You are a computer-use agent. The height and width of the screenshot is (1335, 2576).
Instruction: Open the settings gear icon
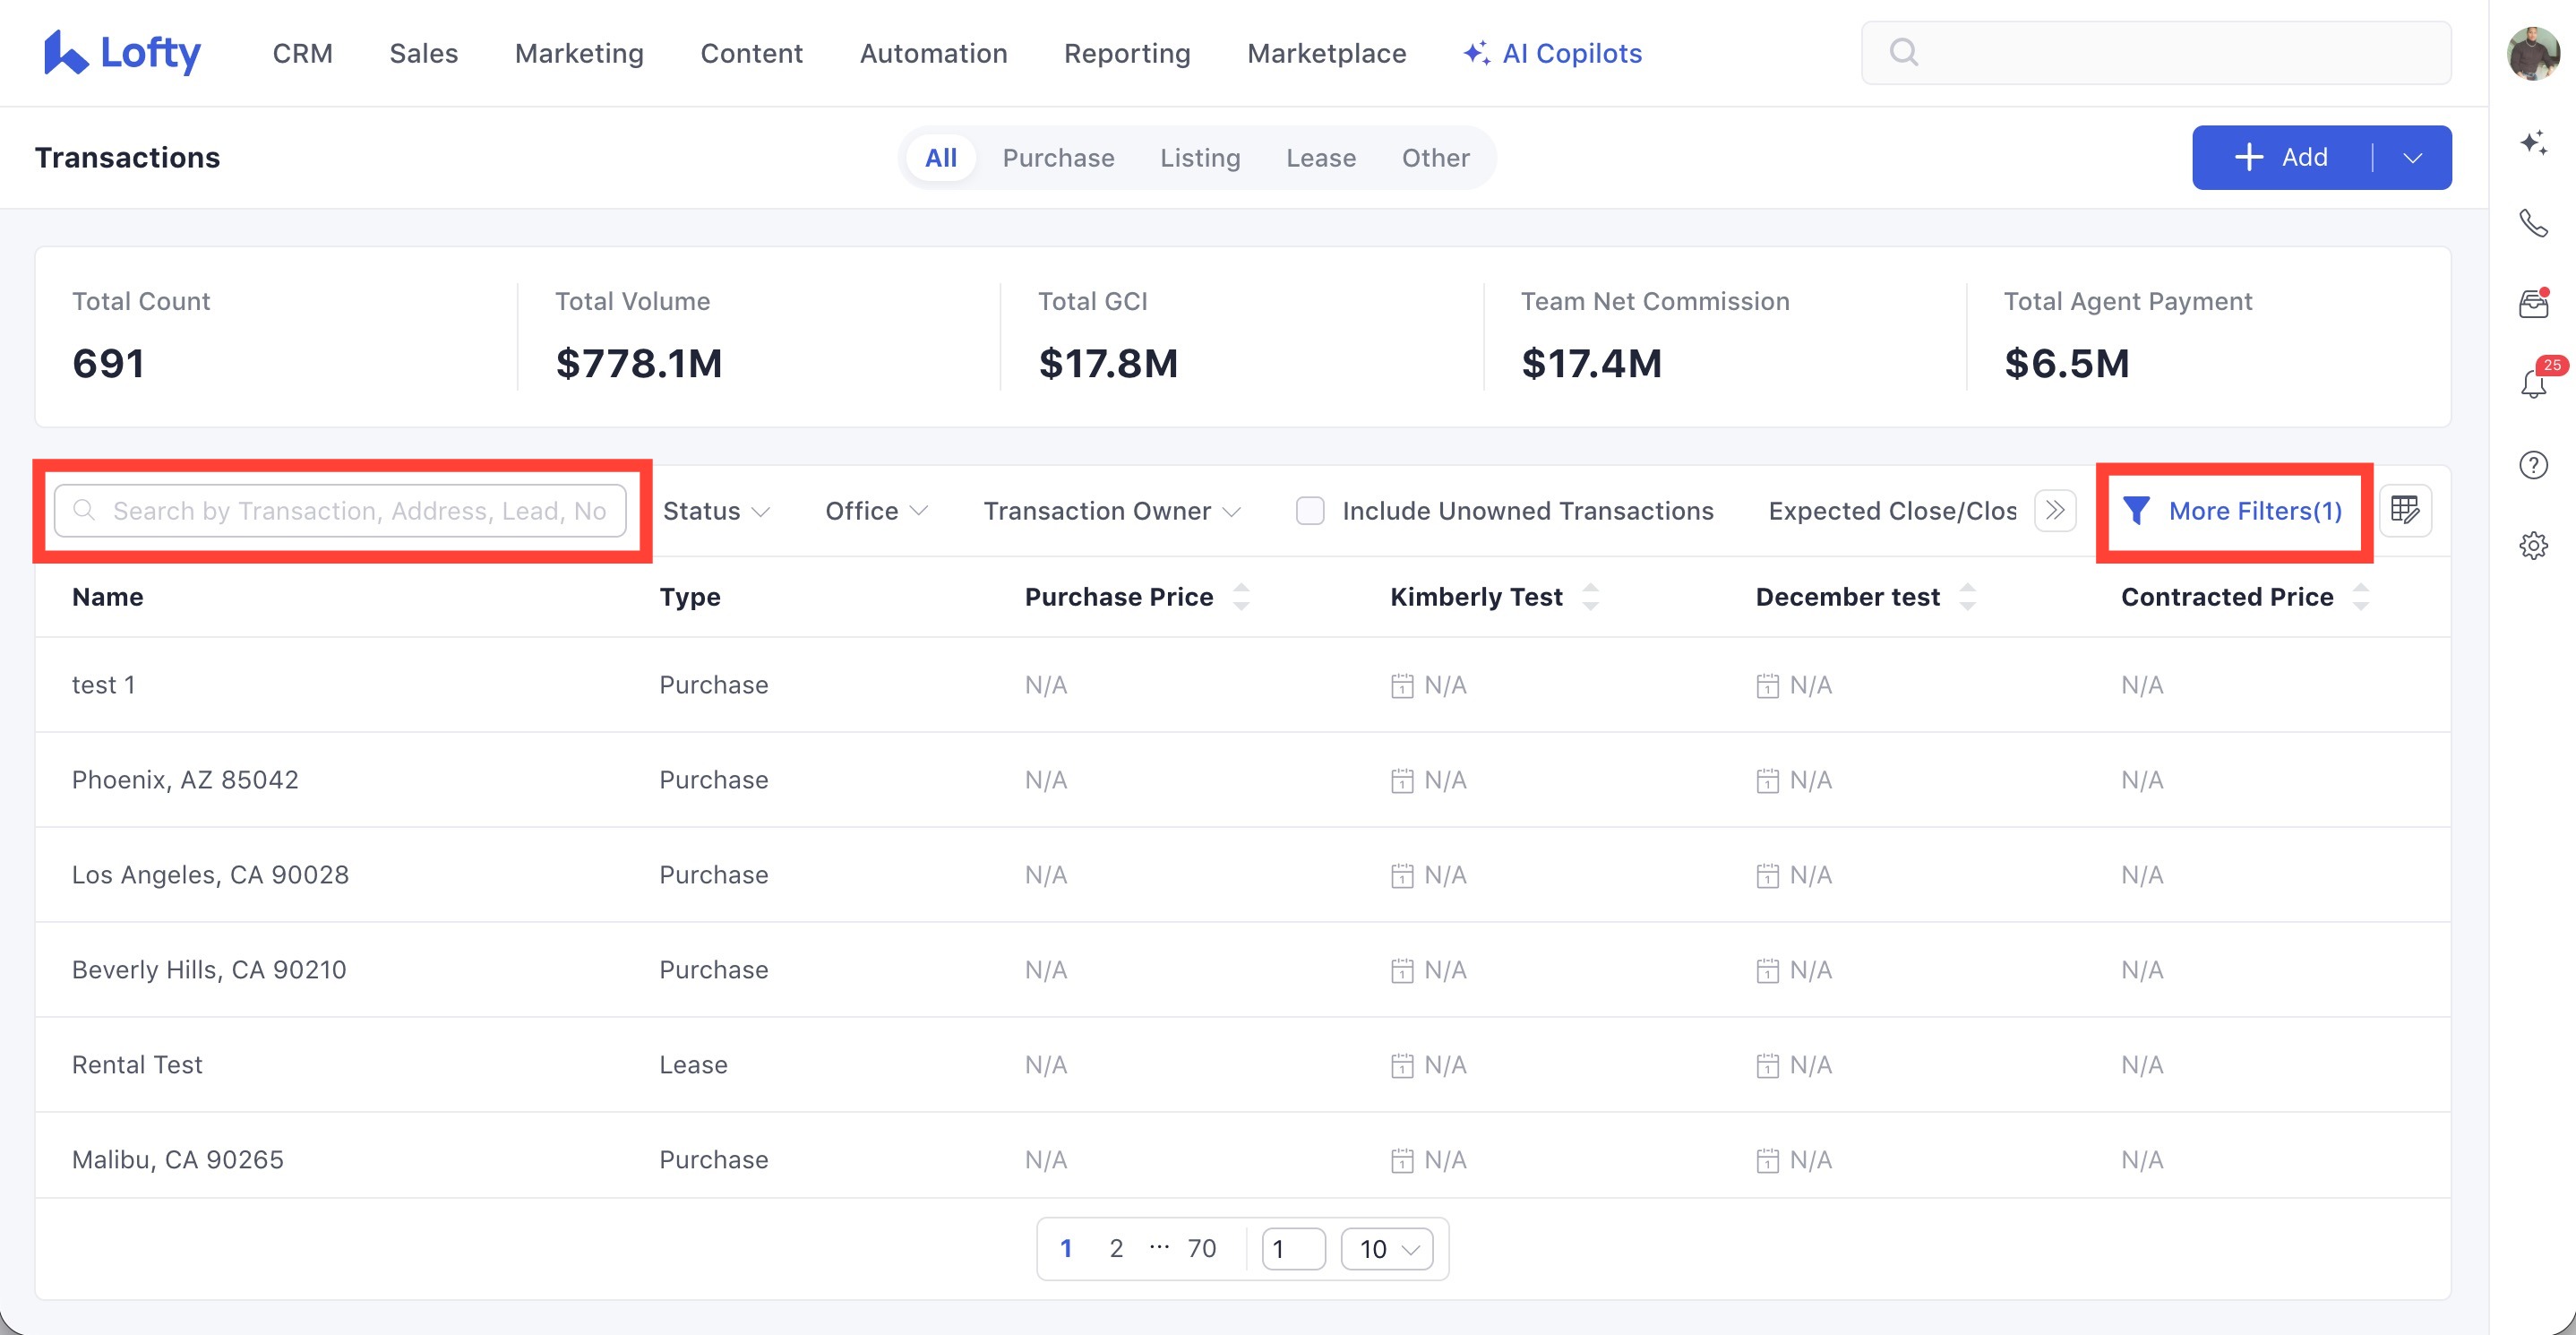[2532, 546]
